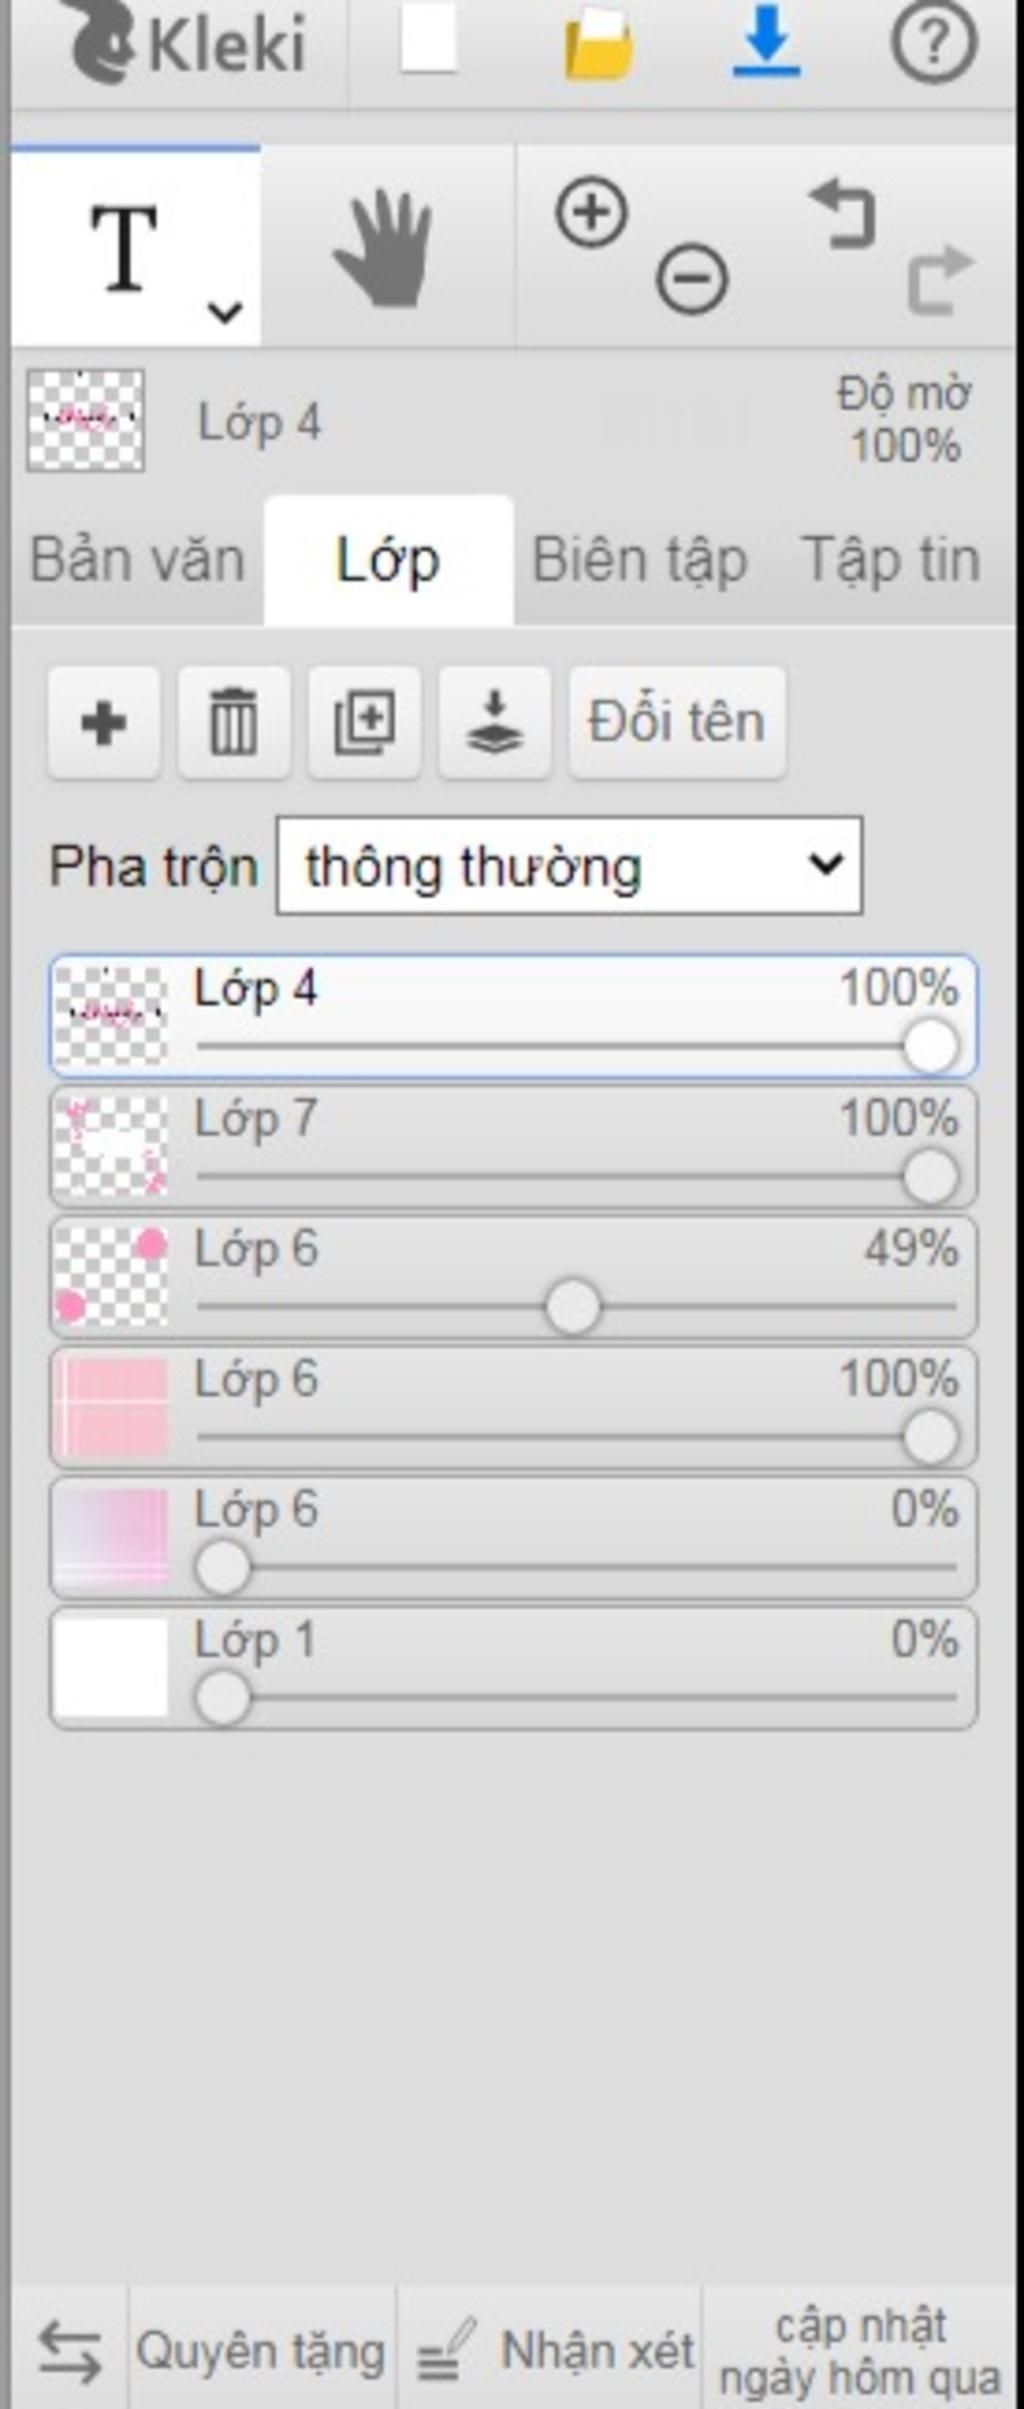Click the Quyên tặng link
1024x2409 pixels.
[x=261, y=2351]
